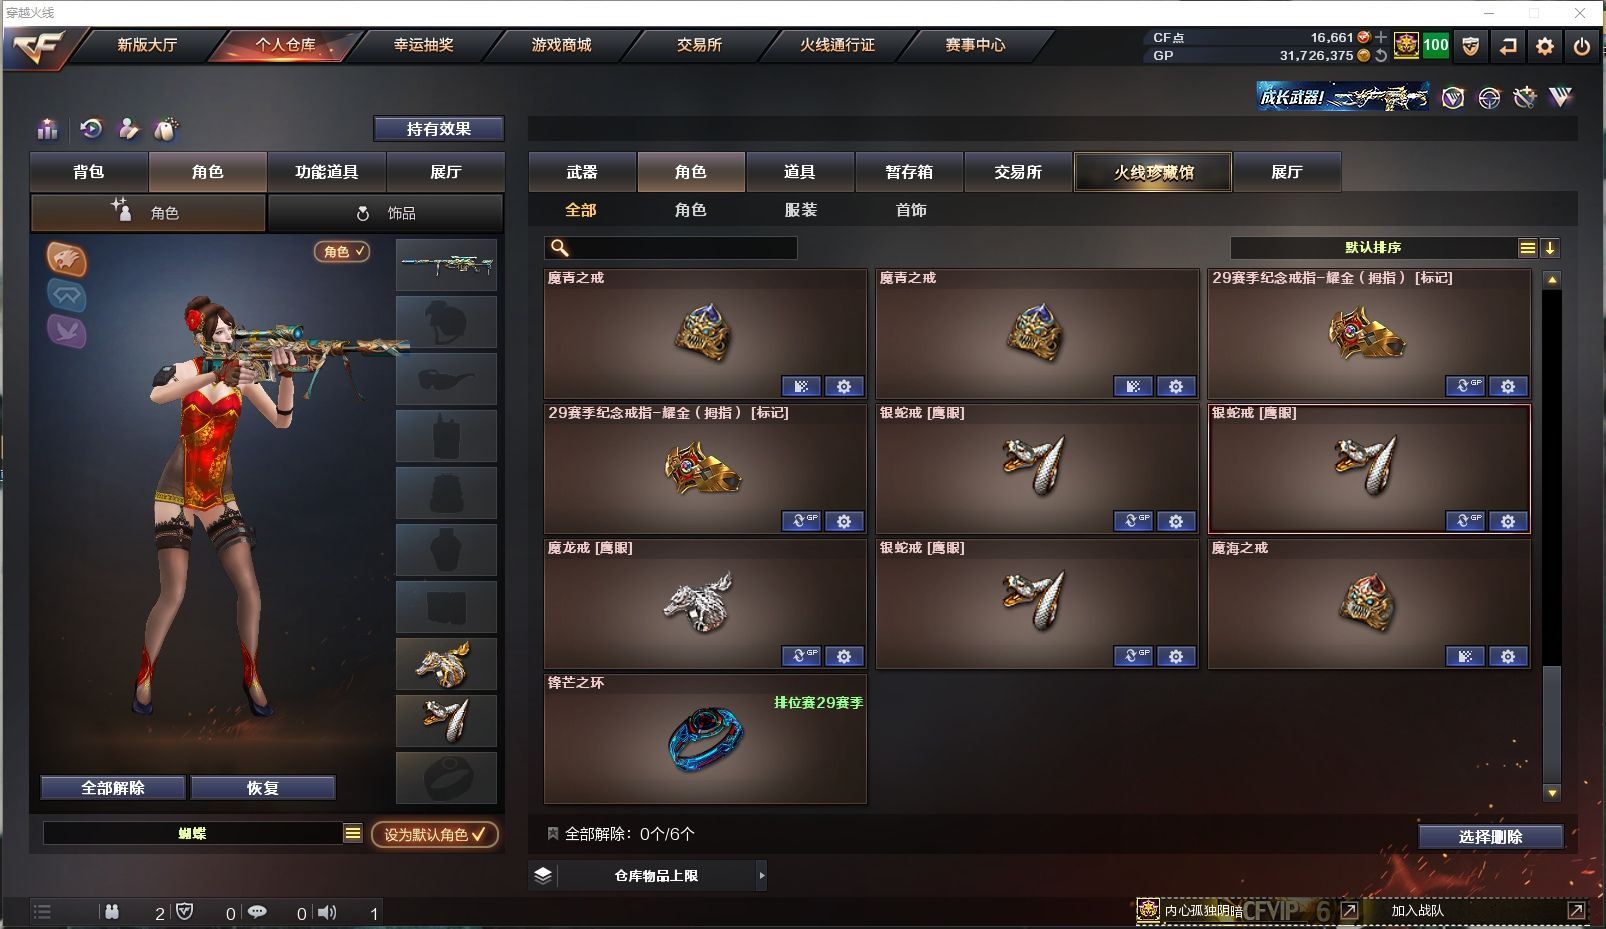Click GP refresh icon on 魔龙戒 card
The width and height of the screenshot is (1606, 929).
(x=801, y=657)
